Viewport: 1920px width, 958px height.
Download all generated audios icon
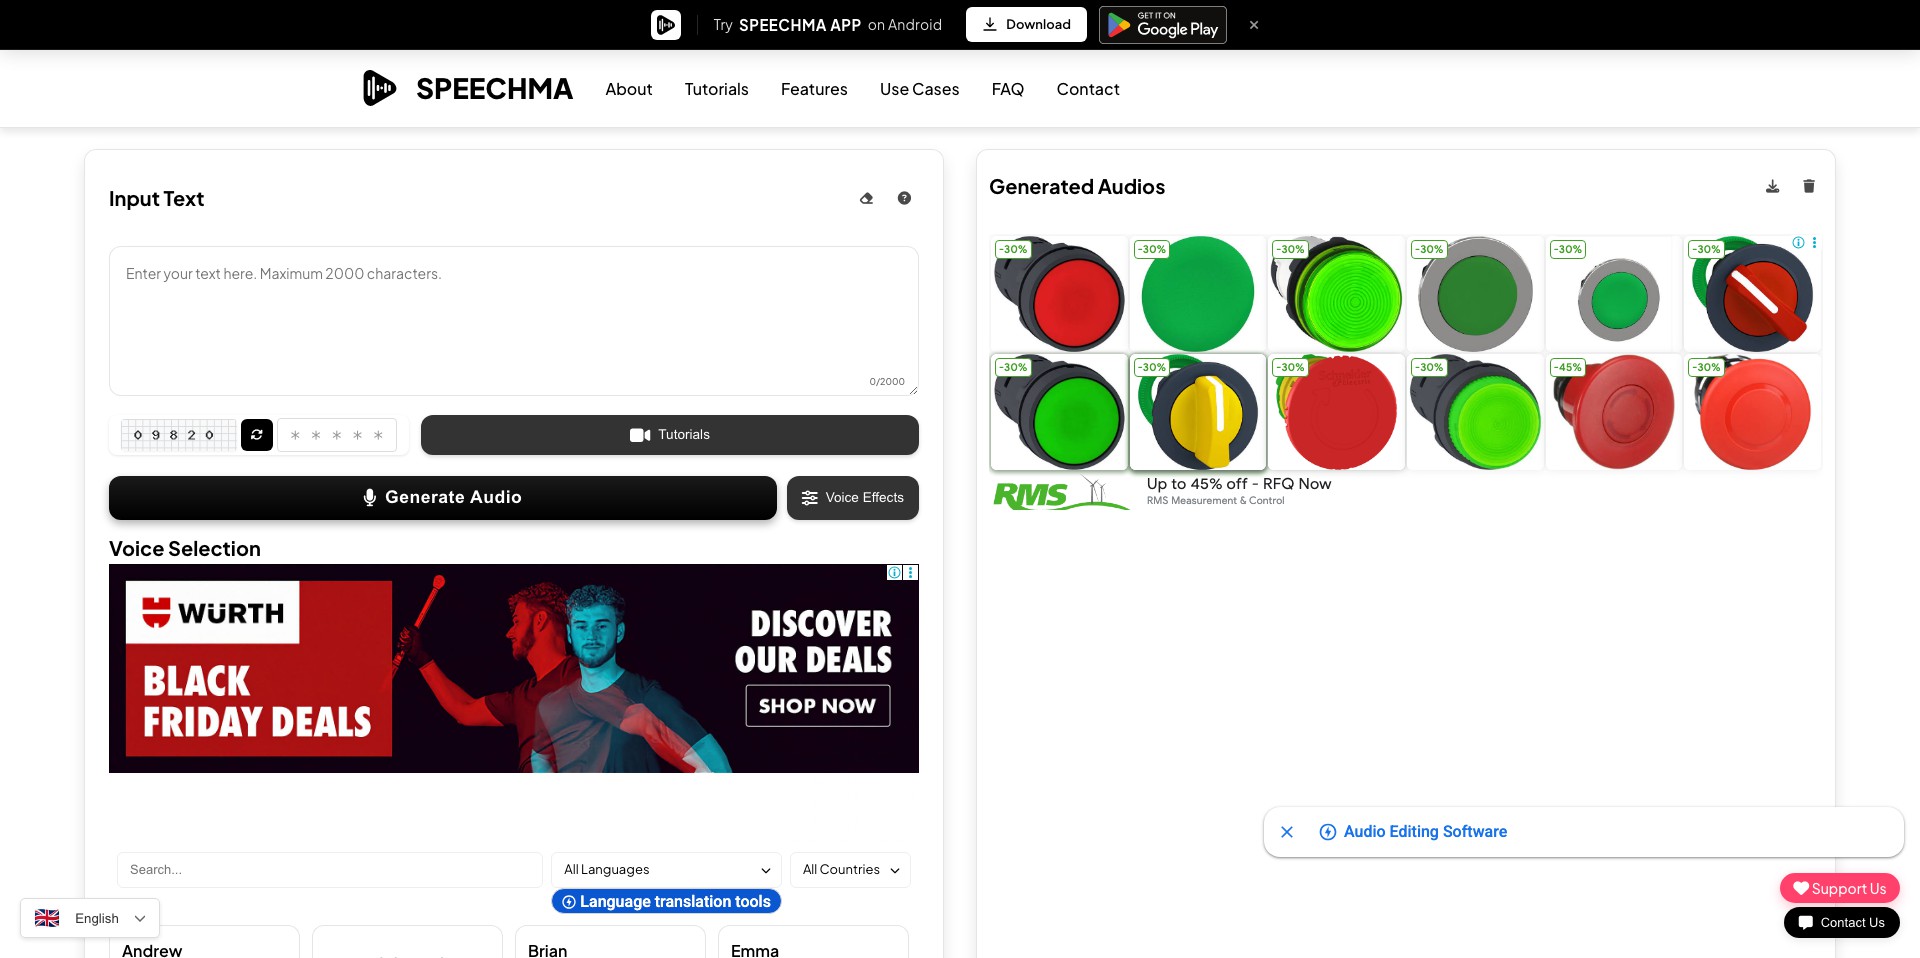pos(1772,186)
